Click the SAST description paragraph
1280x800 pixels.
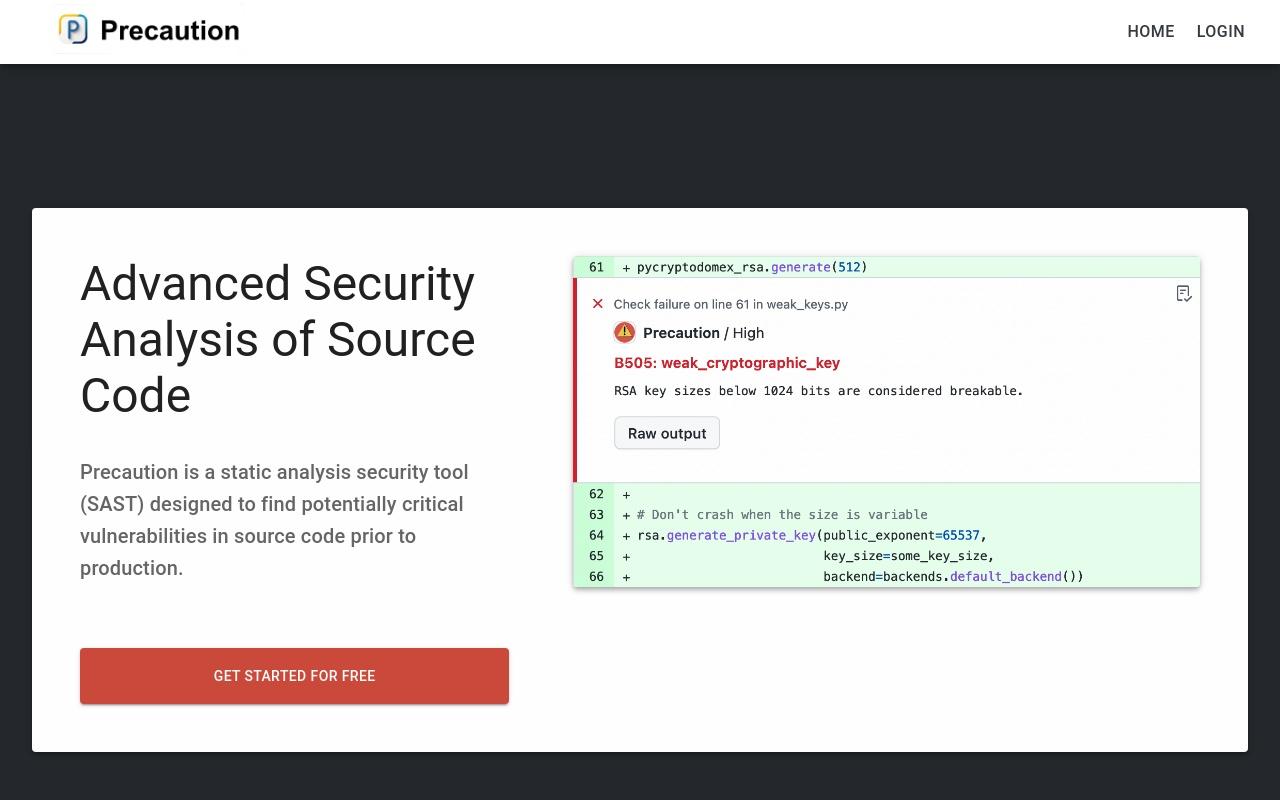(274, 520)
